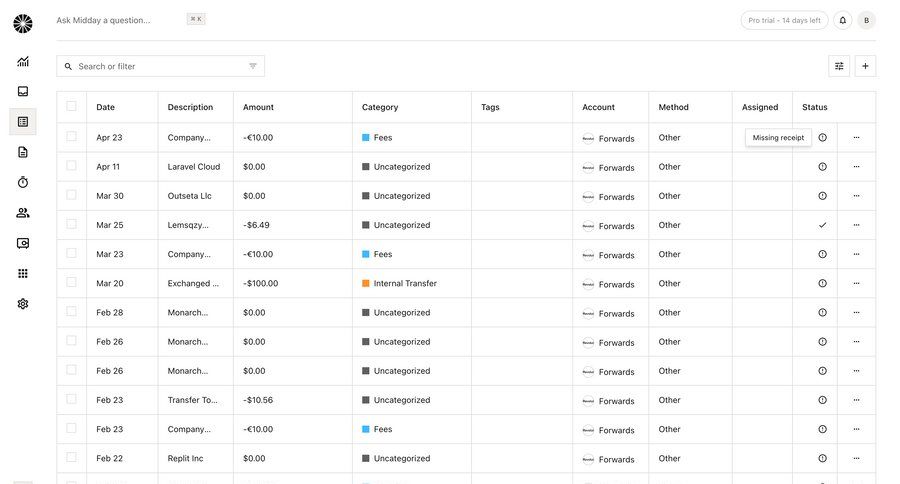
Task: Open the Apps grid icon in sidebar
Action: pos(23,273)
